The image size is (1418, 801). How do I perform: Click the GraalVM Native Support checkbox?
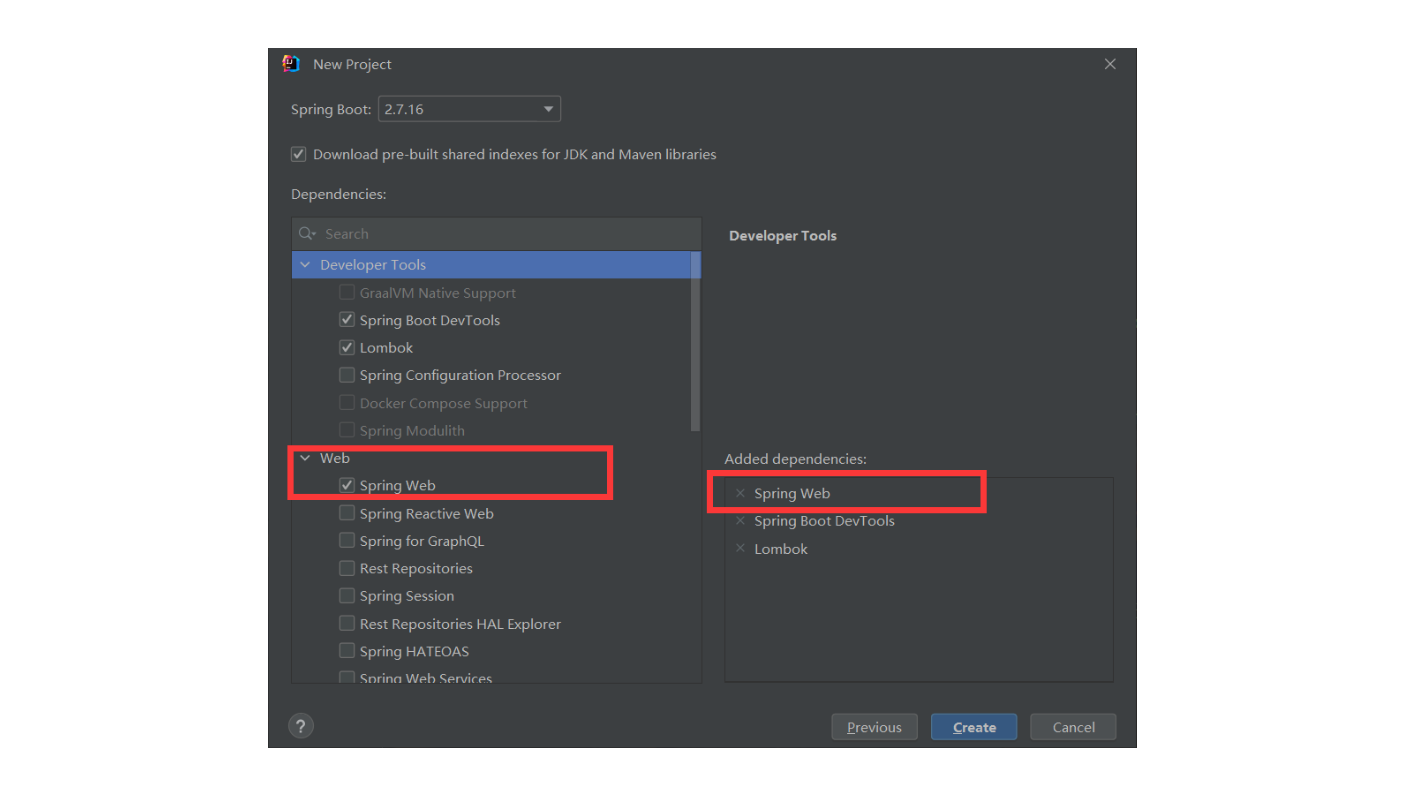(347, 293)
